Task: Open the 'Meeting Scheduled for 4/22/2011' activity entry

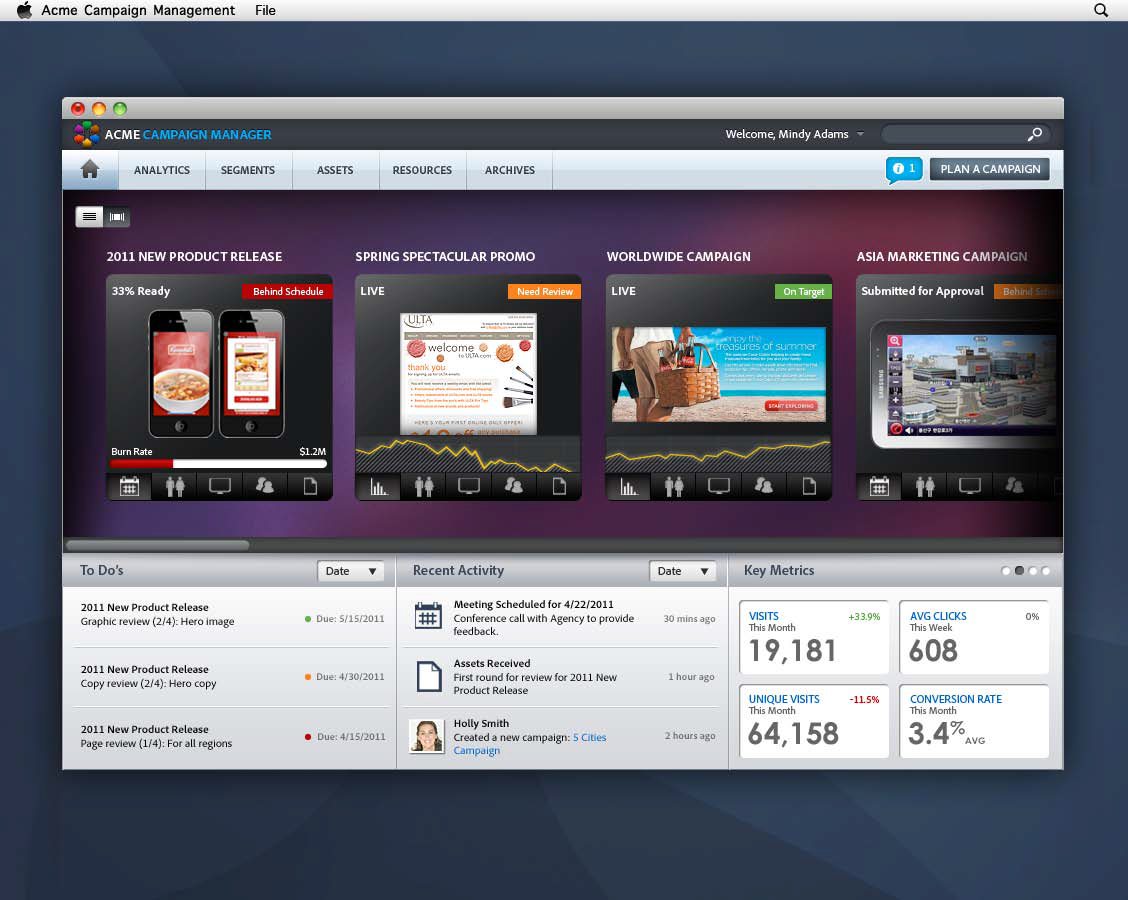Action: [562, 617]
